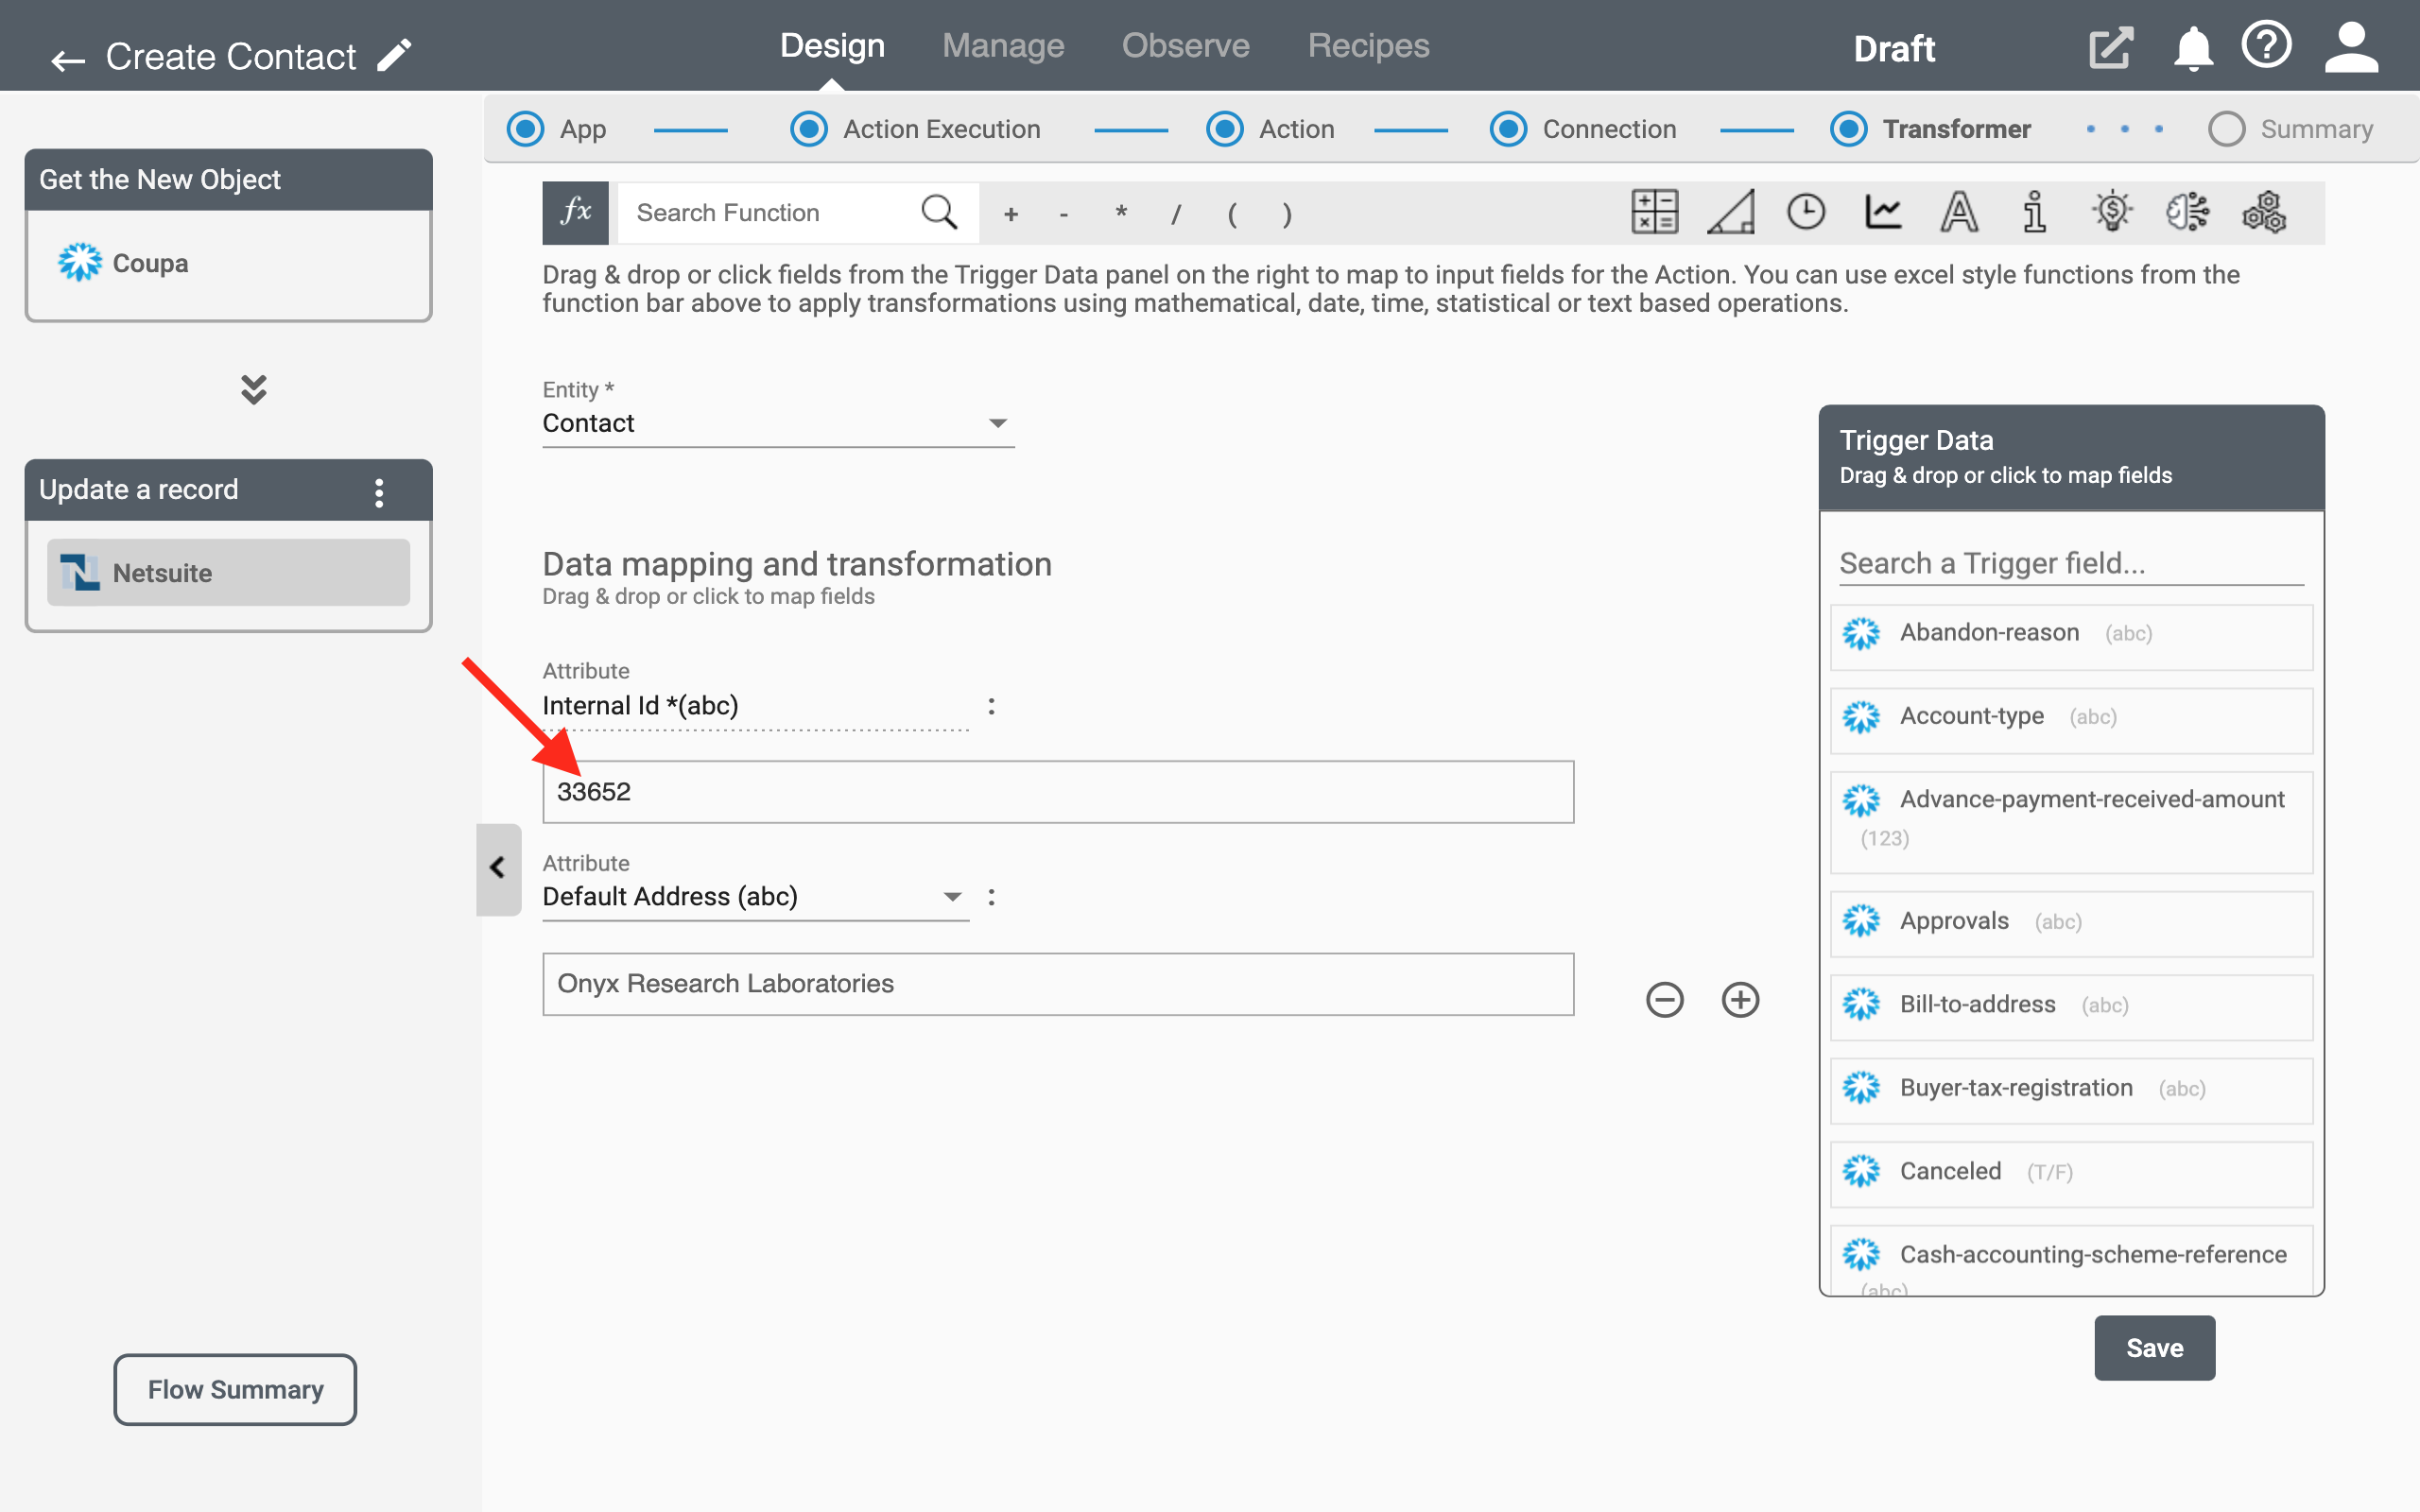This screenshot has height=1512, width=2420.
Task: Open the date and time clock icon
Action: (1806, 212)
